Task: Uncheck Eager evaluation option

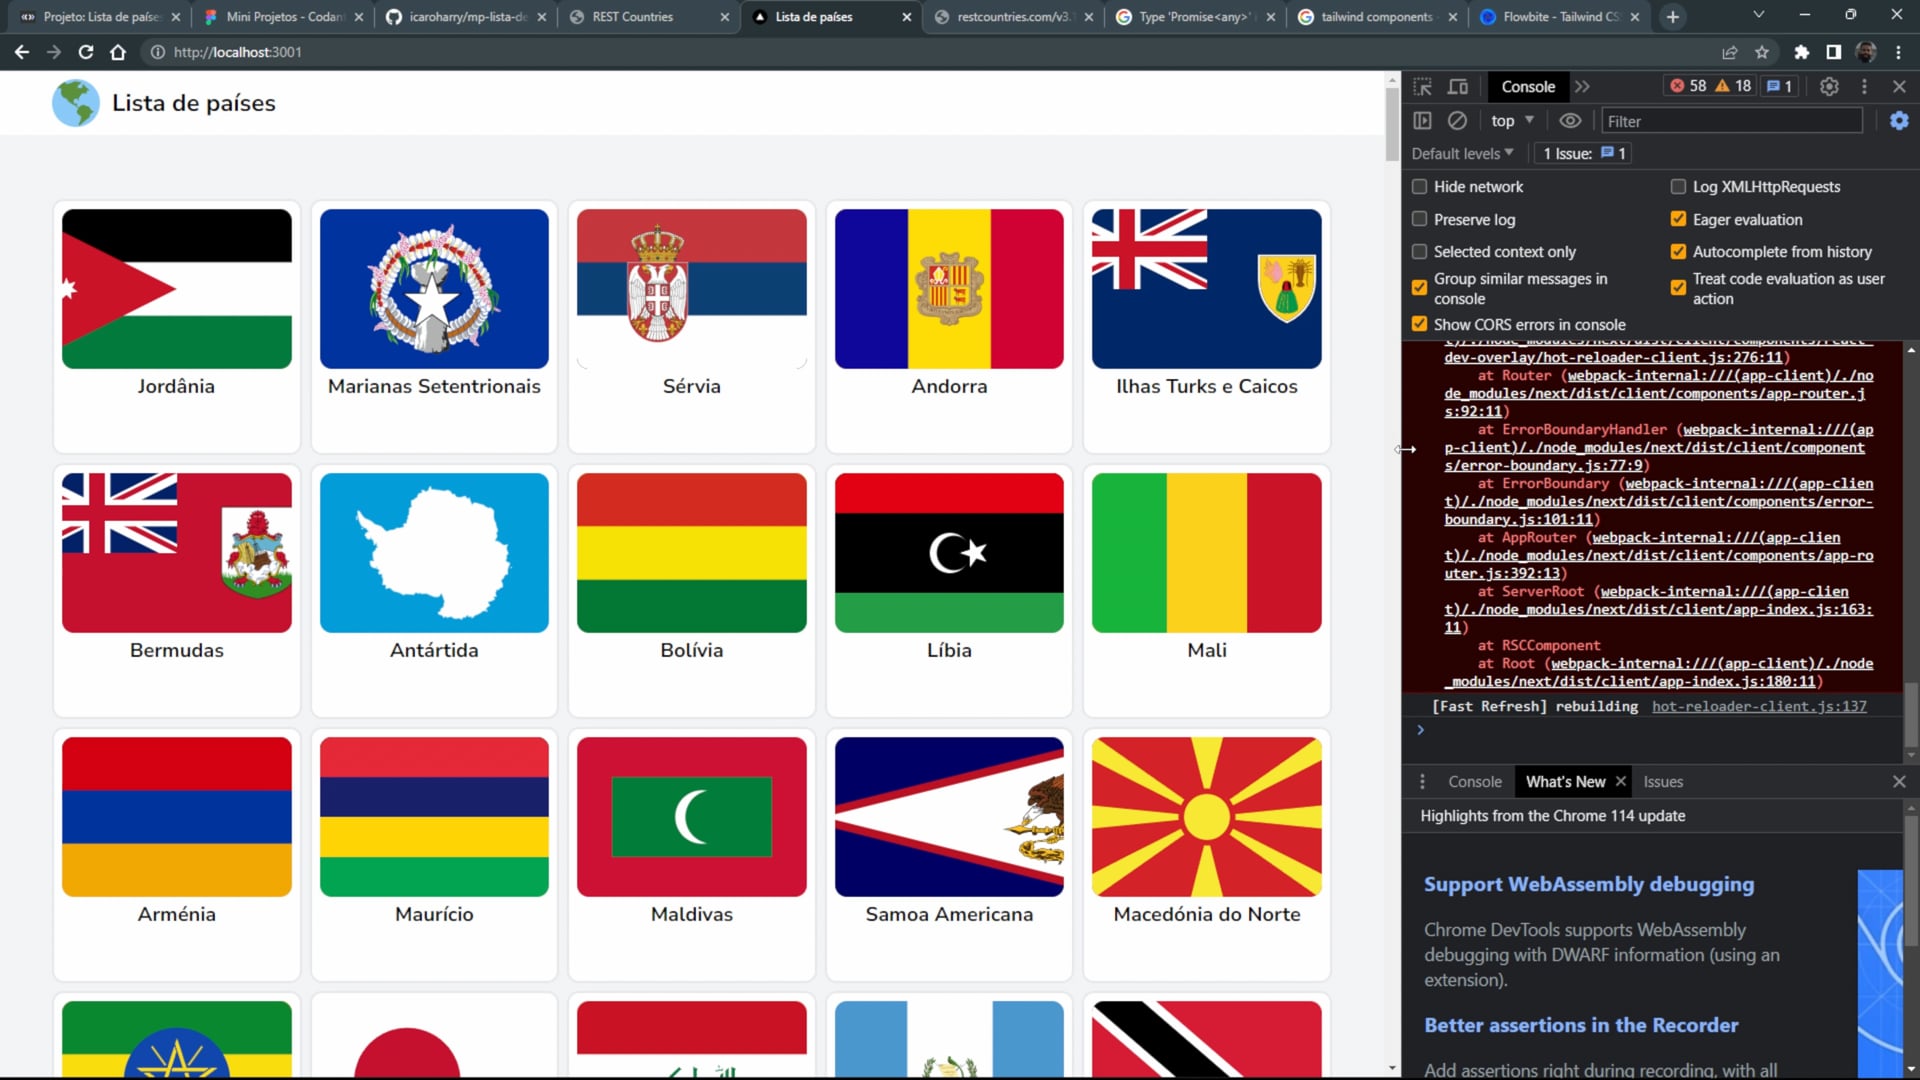Action: [1678, 219]
